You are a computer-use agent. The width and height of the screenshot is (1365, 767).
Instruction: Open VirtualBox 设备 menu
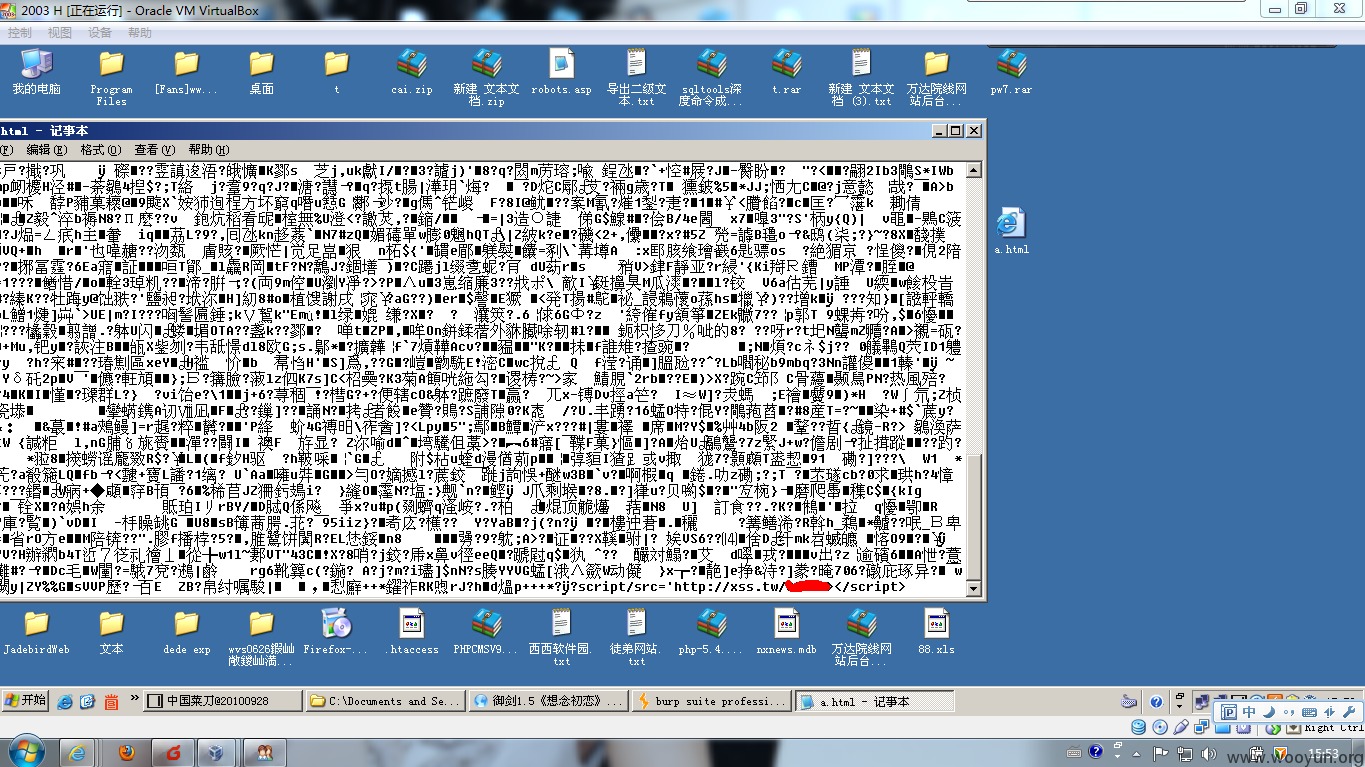point(100,33)
